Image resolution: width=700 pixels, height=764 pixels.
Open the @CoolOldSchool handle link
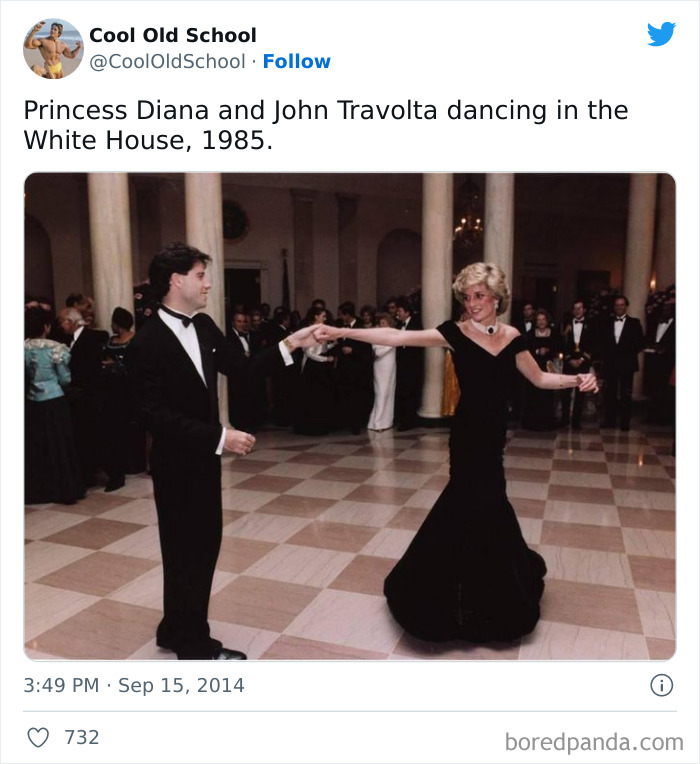pos(167,62)
